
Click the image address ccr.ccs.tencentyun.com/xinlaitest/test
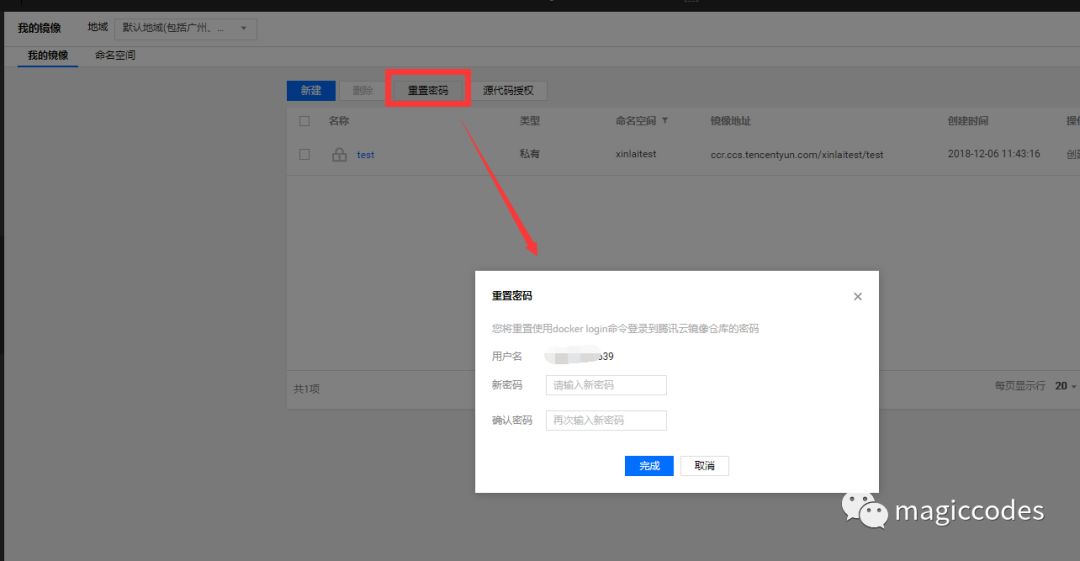pos(797,154)
